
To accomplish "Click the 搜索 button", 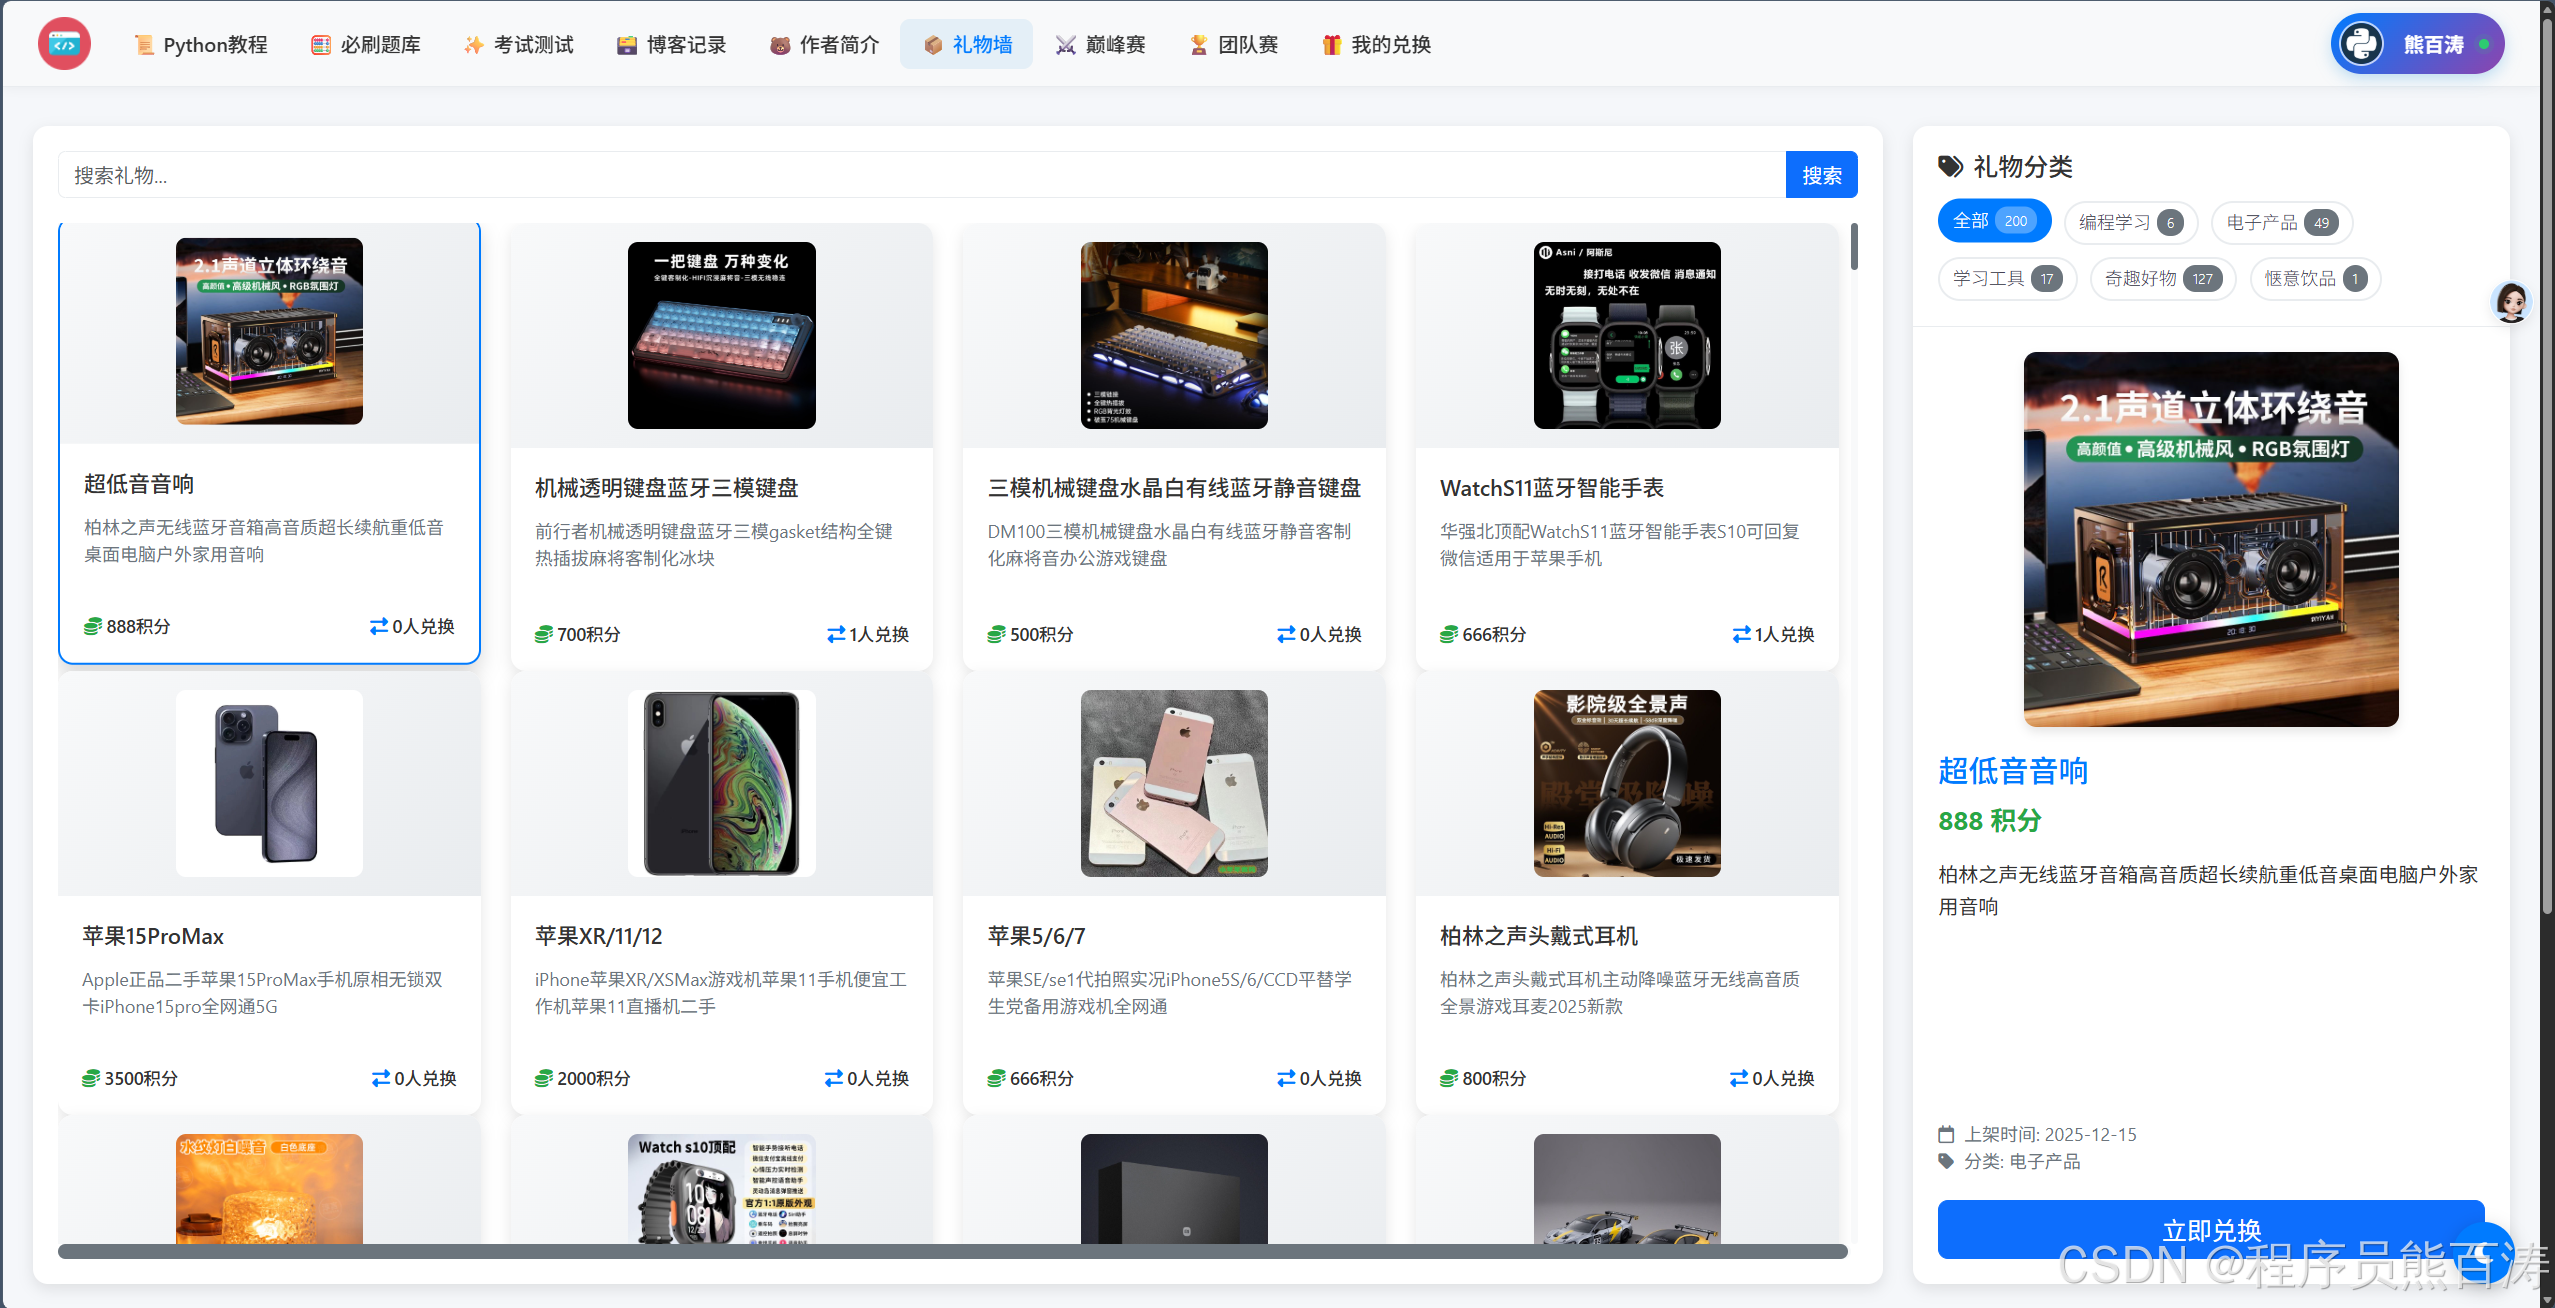I will (x=1822, y=175).
